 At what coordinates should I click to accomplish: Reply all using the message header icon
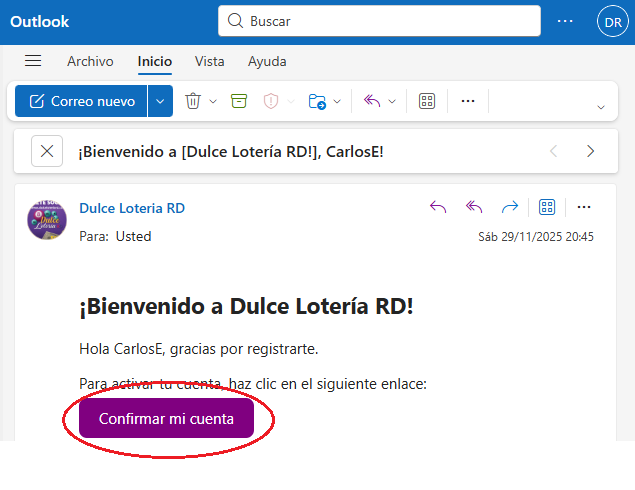tap(474, 207)
